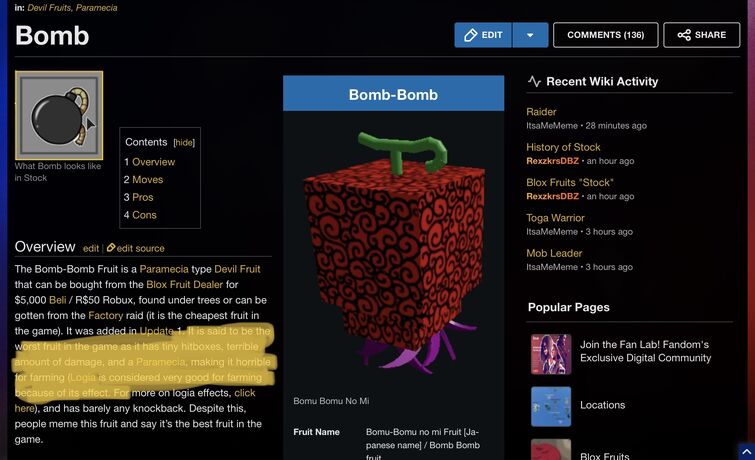The width and height of the screenshot is (755, 460).
Task: Hide the Contents table
Action: pos(184,143)
